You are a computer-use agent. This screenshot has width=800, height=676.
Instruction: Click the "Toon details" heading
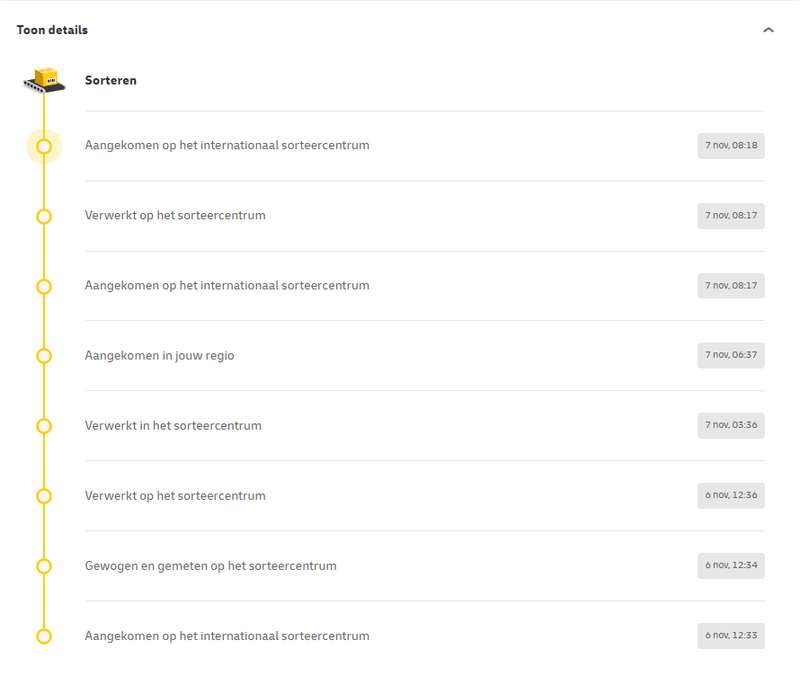coord(52,30)
